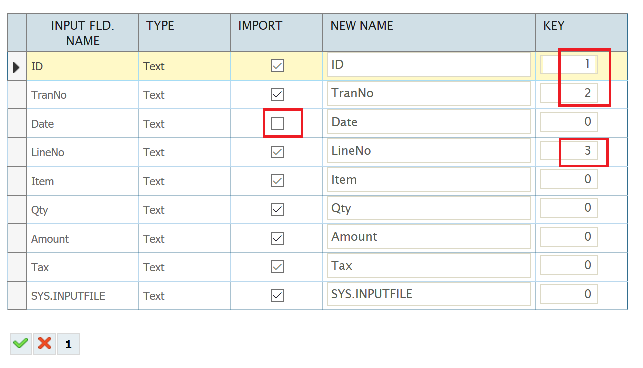Click the KEY column header

click(x=581, y=33)
